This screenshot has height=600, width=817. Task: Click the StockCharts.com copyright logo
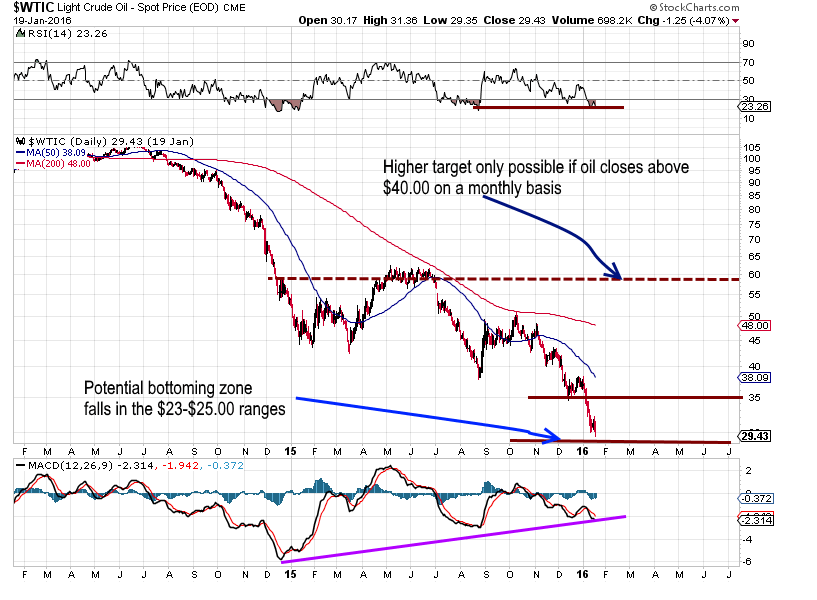coord(694,7)
